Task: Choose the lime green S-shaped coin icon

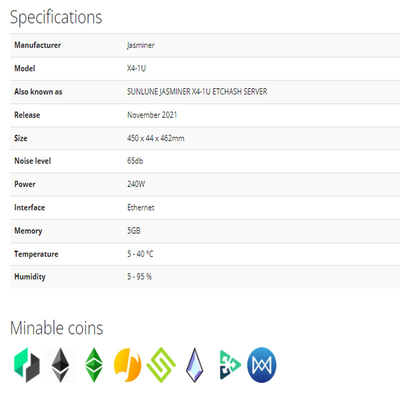Action: coord(161,365)
